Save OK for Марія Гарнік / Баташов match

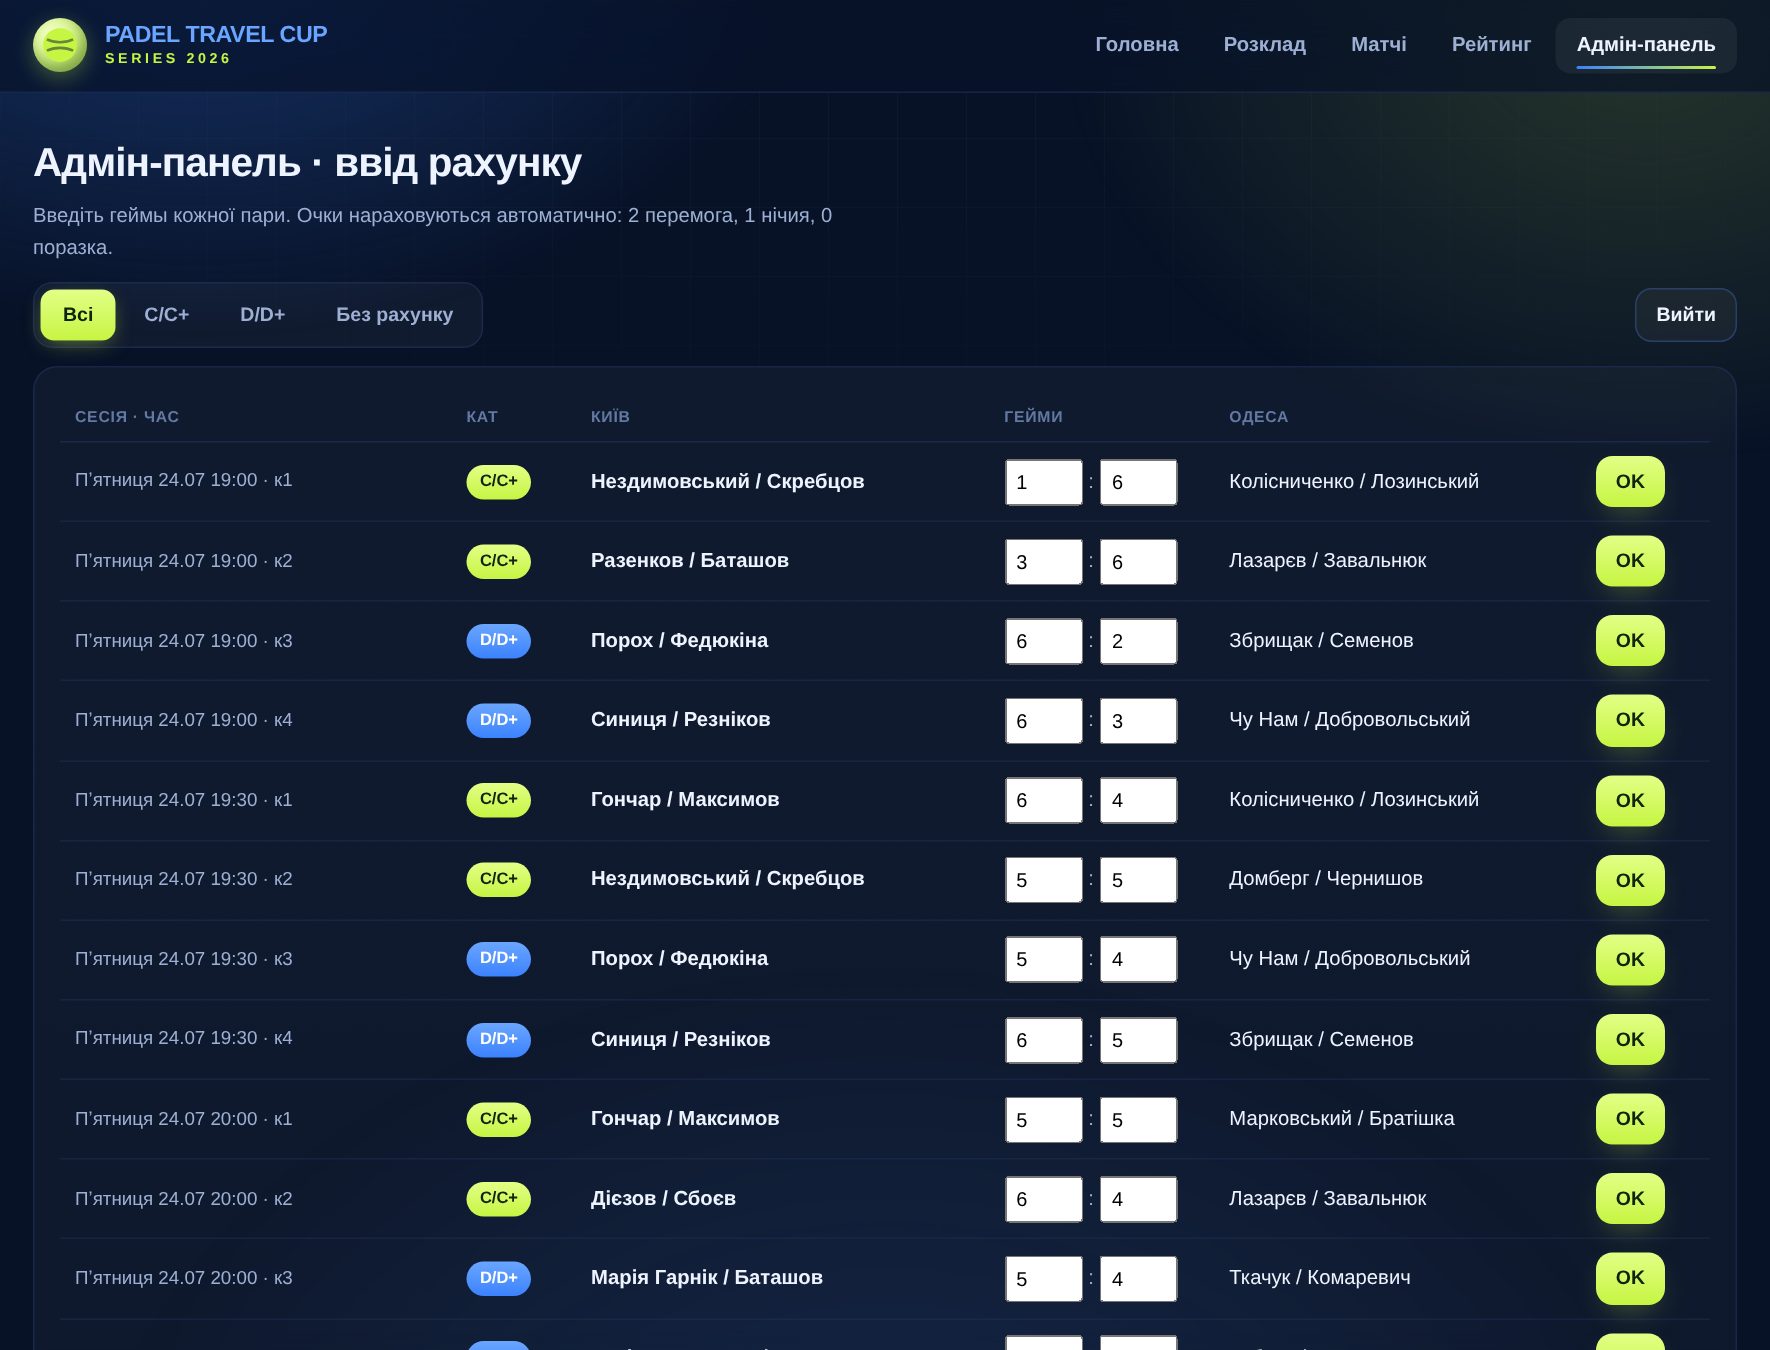coord(1629,1278)
